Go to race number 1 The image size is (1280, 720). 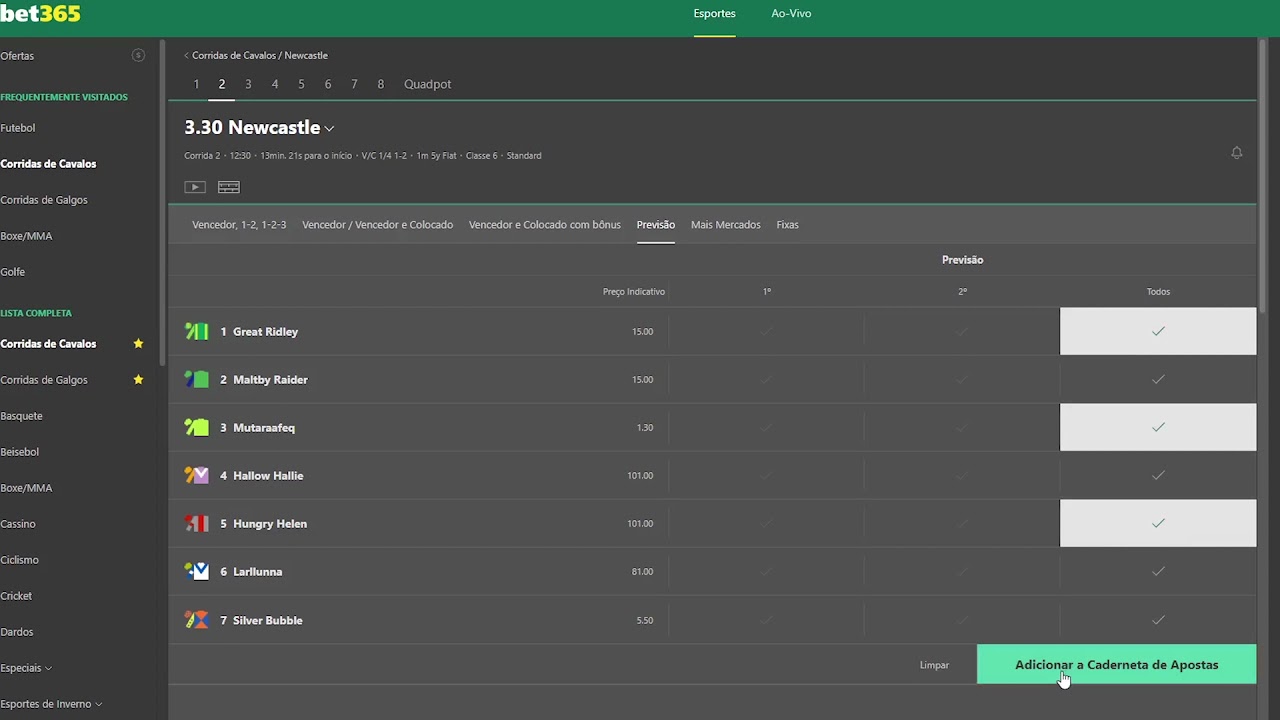pyautogui.click(x=196, y=84)
